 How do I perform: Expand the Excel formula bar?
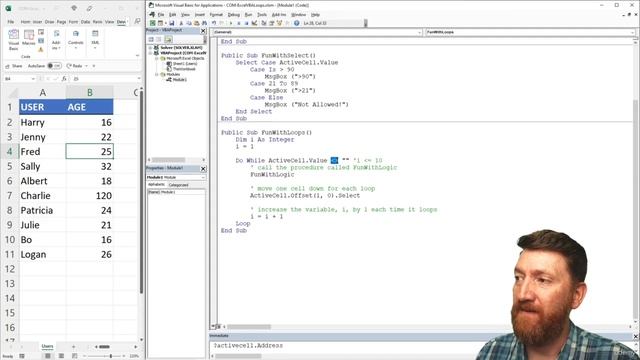(x=139, y=79)
